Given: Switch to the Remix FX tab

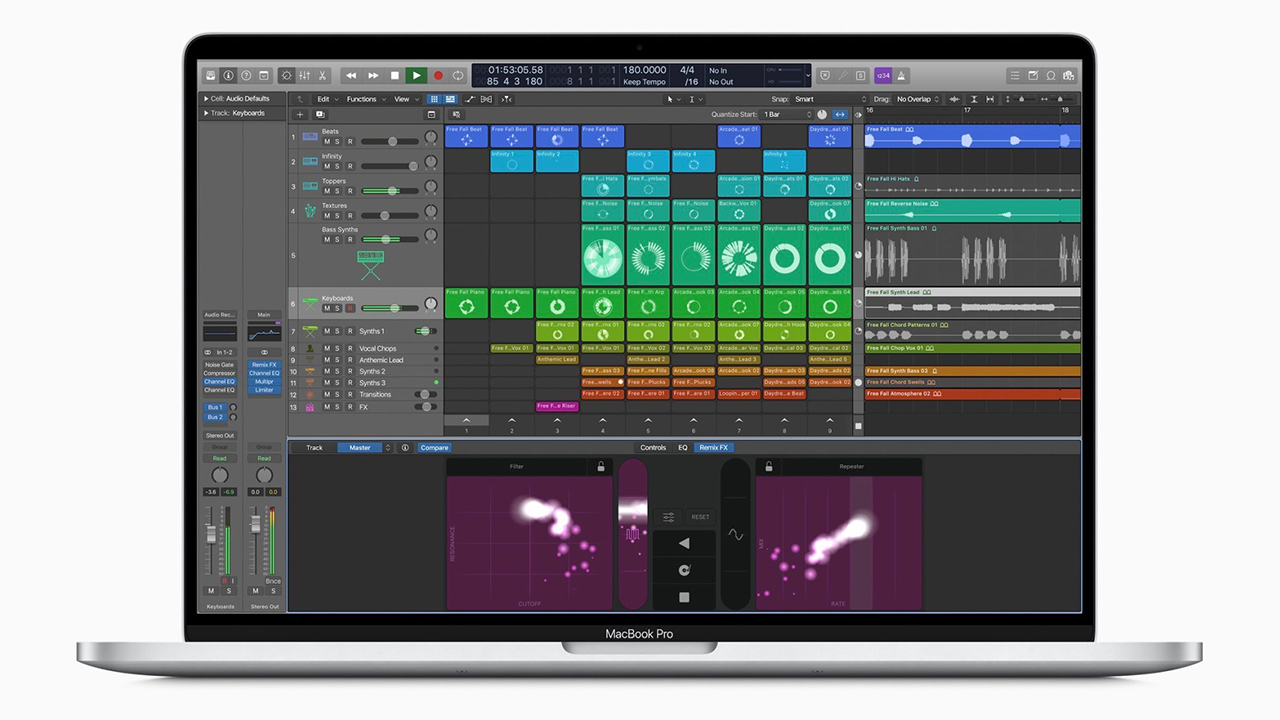Looking at the screenshot, I should coord(714,447).
